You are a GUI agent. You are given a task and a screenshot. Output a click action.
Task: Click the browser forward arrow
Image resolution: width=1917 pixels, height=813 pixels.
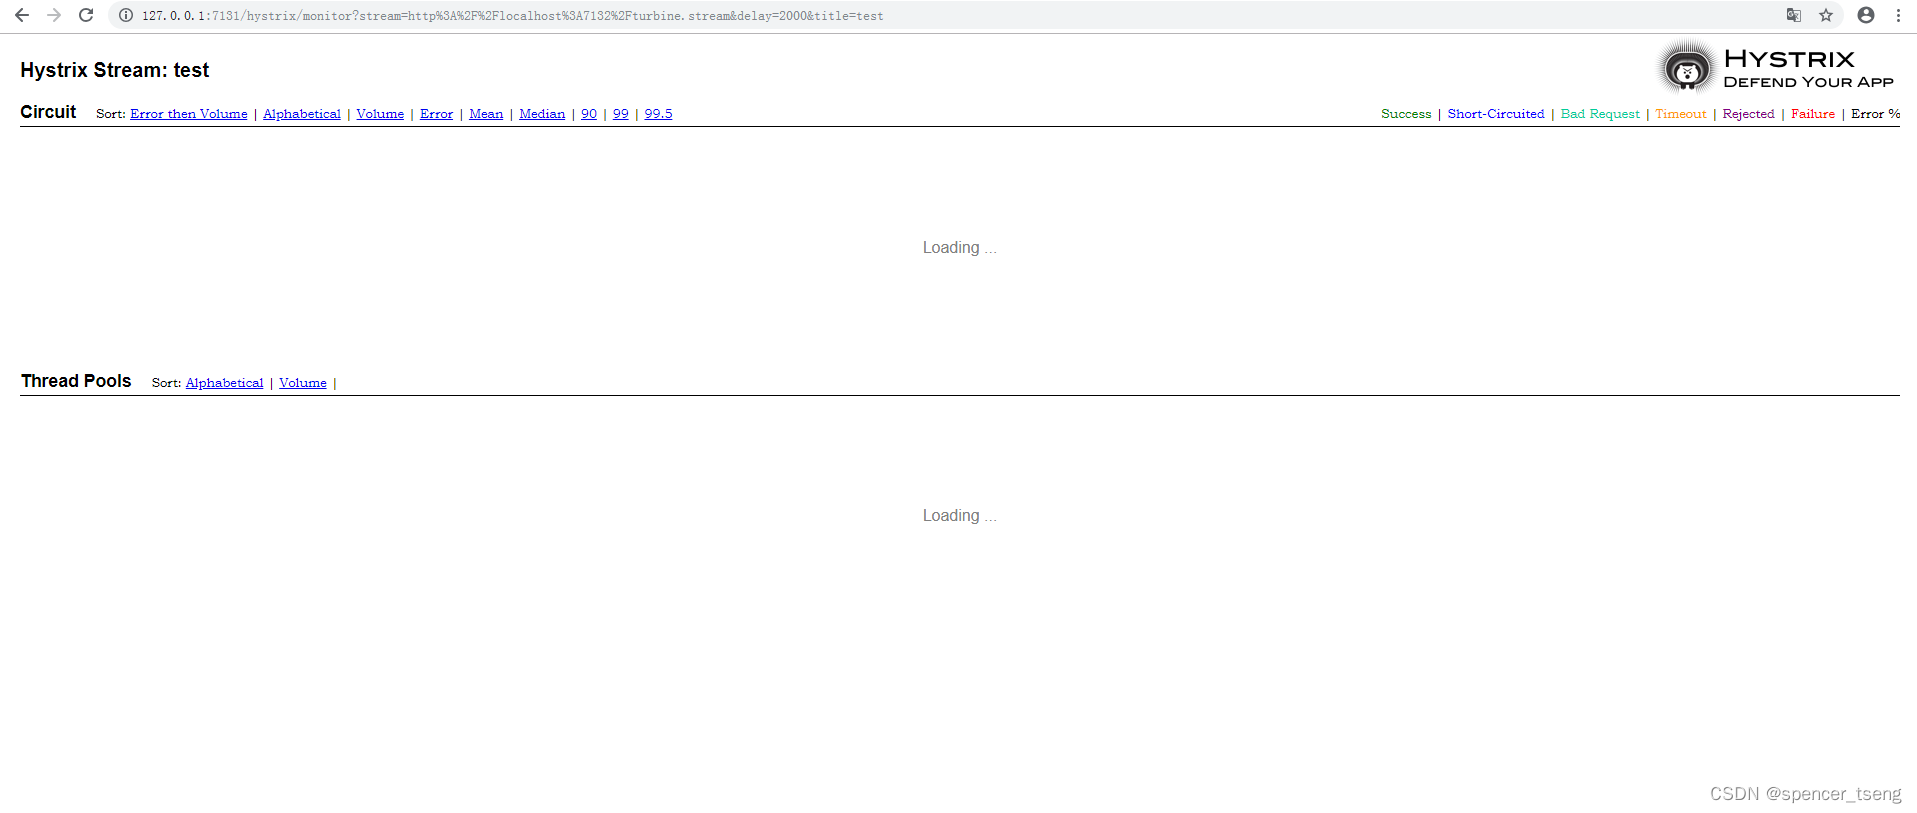coord(54,15)
